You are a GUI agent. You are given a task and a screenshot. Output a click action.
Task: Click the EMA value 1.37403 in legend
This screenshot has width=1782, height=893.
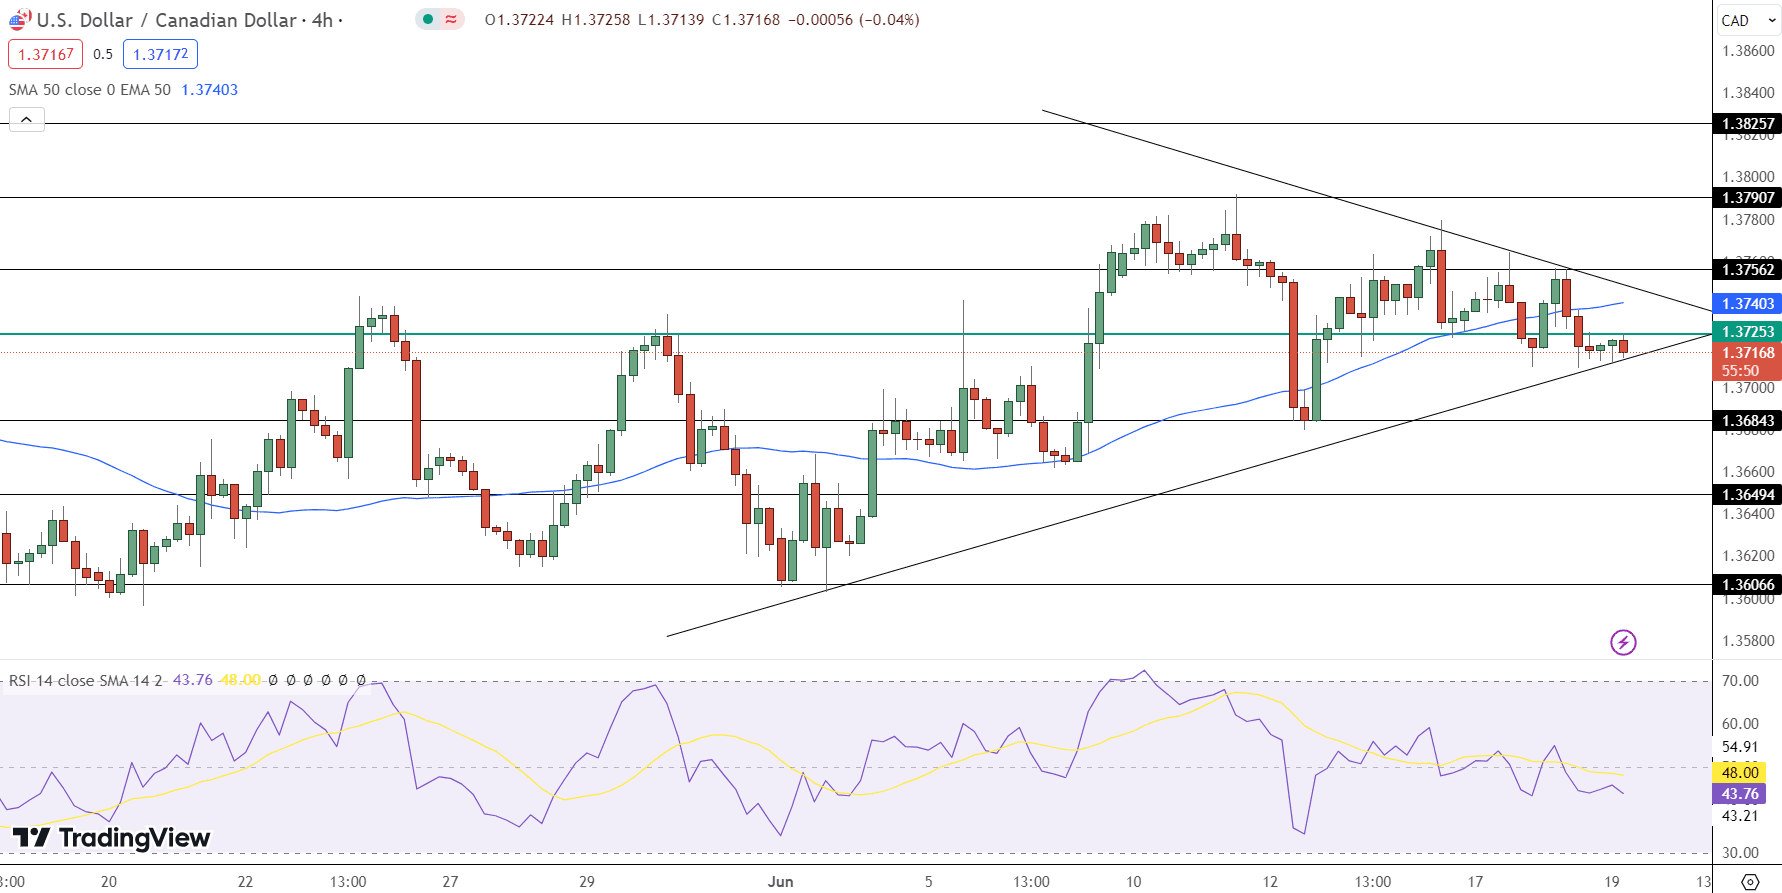point(209,90)
